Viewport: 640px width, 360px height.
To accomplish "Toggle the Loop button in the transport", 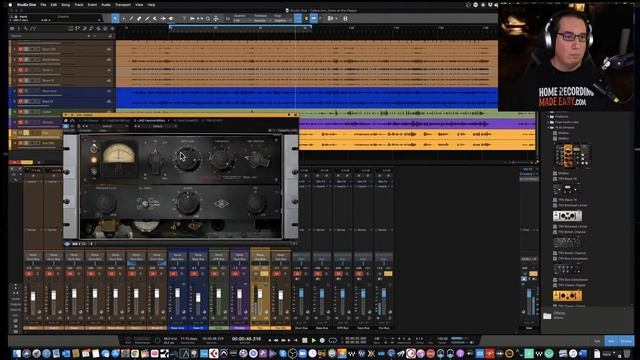I will [333, 340].
